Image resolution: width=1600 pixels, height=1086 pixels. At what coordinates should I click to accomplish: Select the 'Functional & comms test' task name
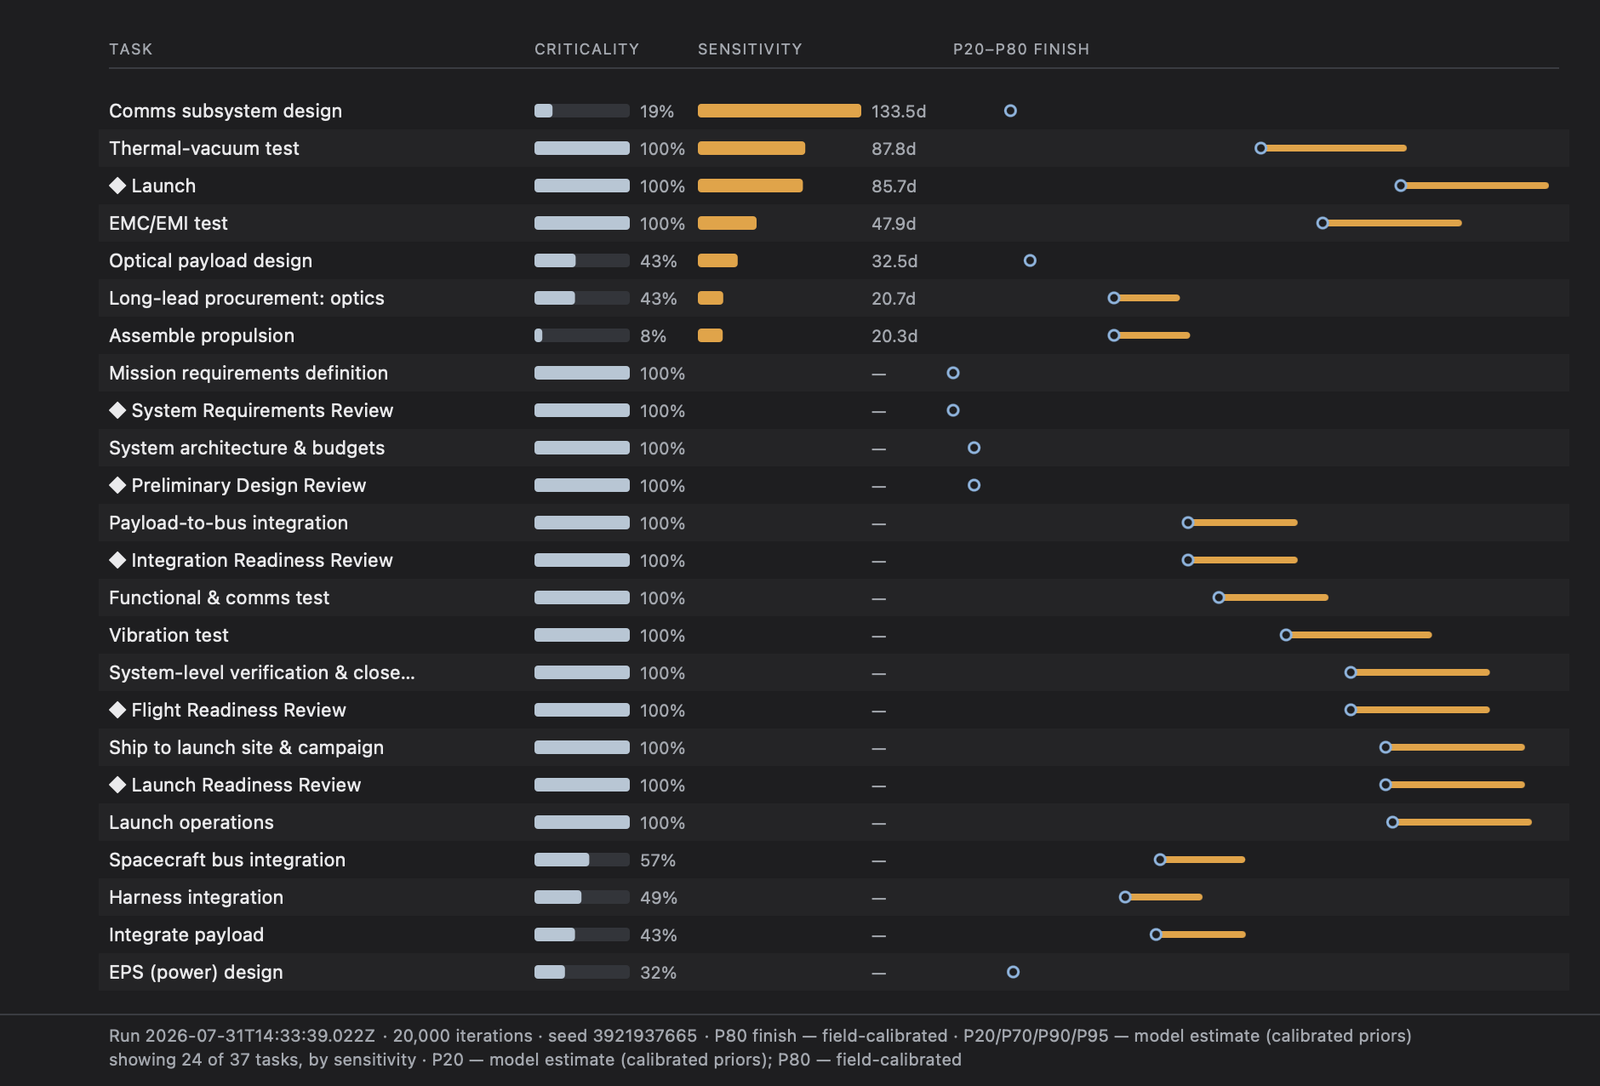tap(219, 598)
